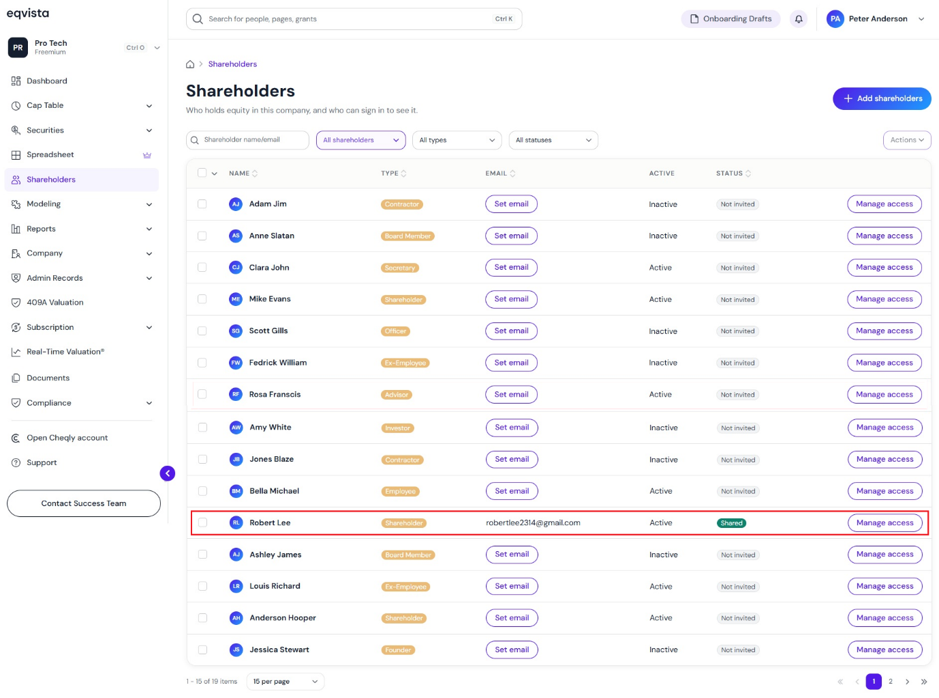The image size is (939, 698).
Task: Click the eqvista logo
Action: click(x=28, y=13)
